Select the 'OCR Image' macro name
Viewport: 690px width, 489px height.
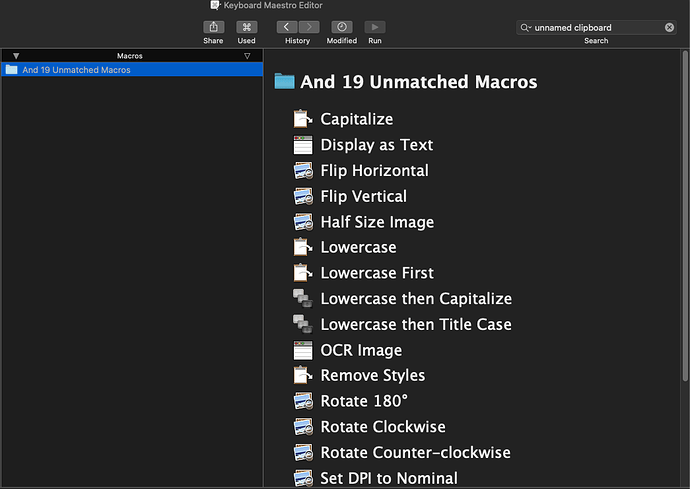point(361,350)
